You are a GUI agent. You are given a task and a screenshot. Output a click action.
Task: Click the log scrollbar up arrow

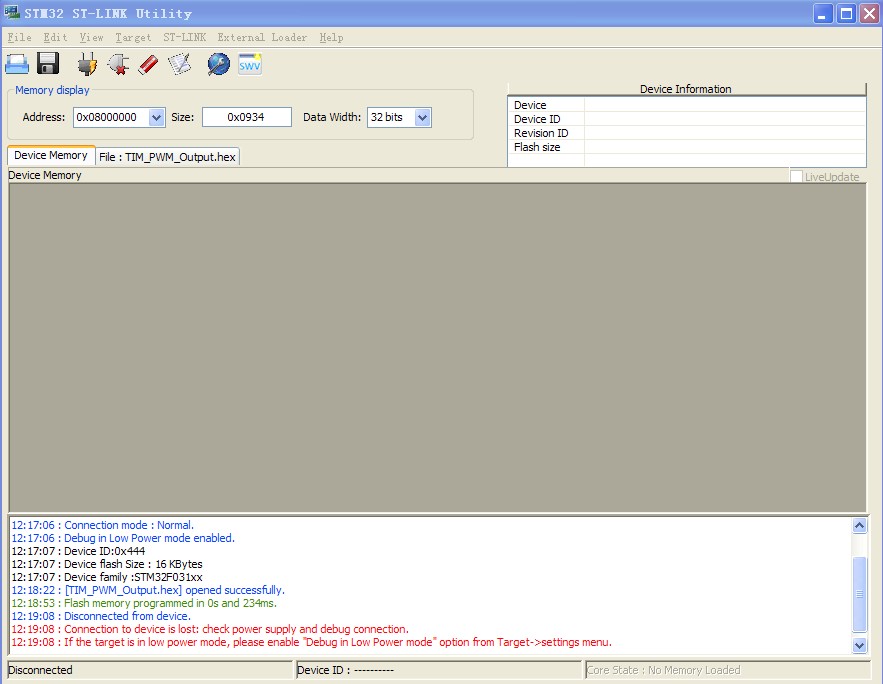coord(859,526)
